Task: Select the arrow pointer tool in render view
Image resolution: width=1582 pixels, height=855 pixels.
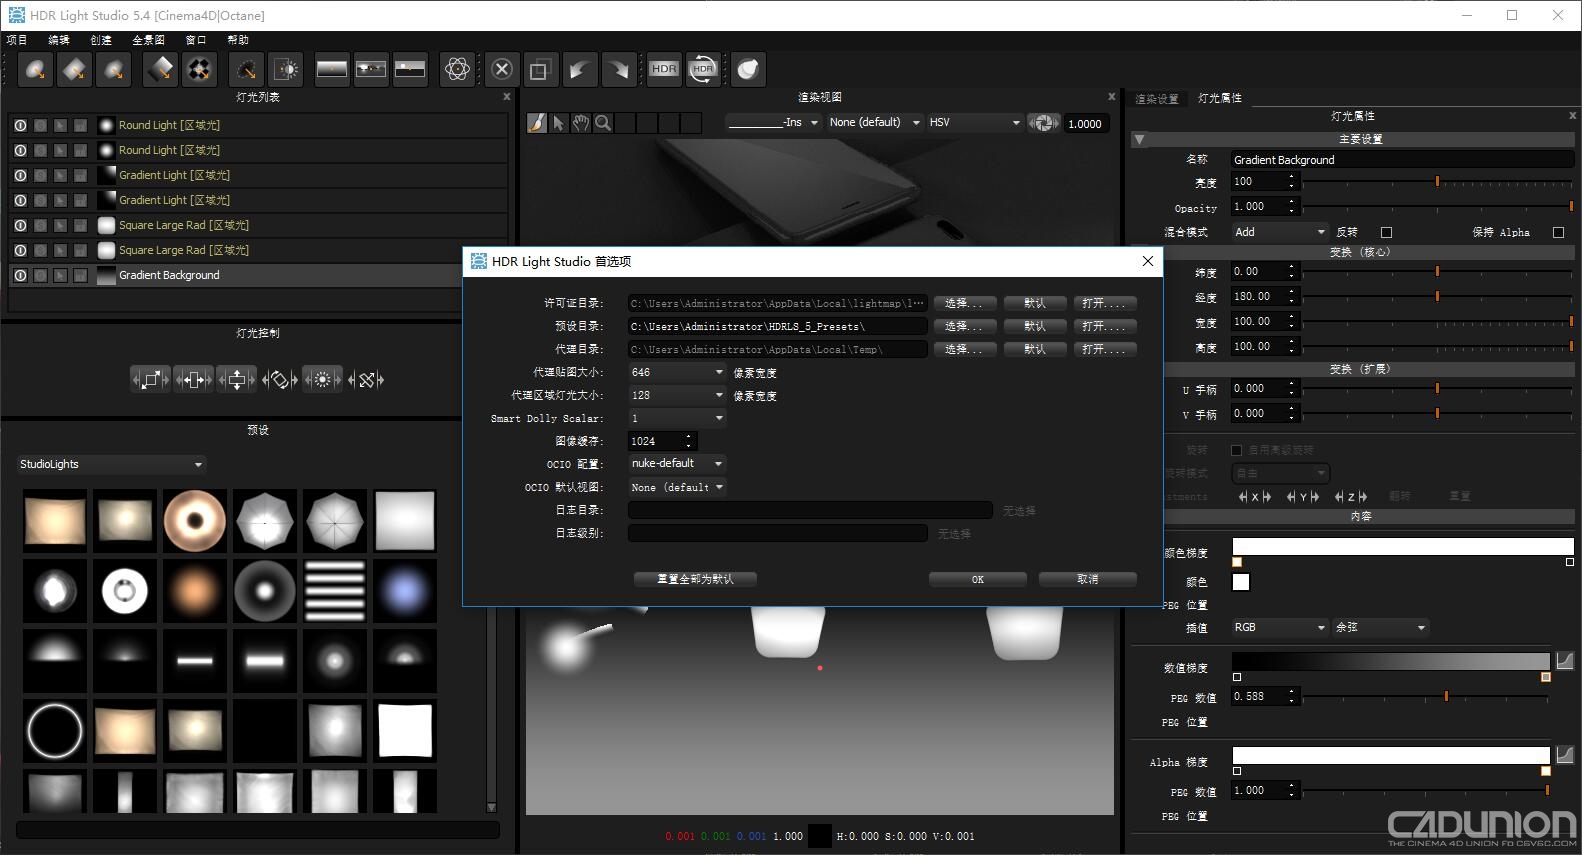Action: coord(558,123)
